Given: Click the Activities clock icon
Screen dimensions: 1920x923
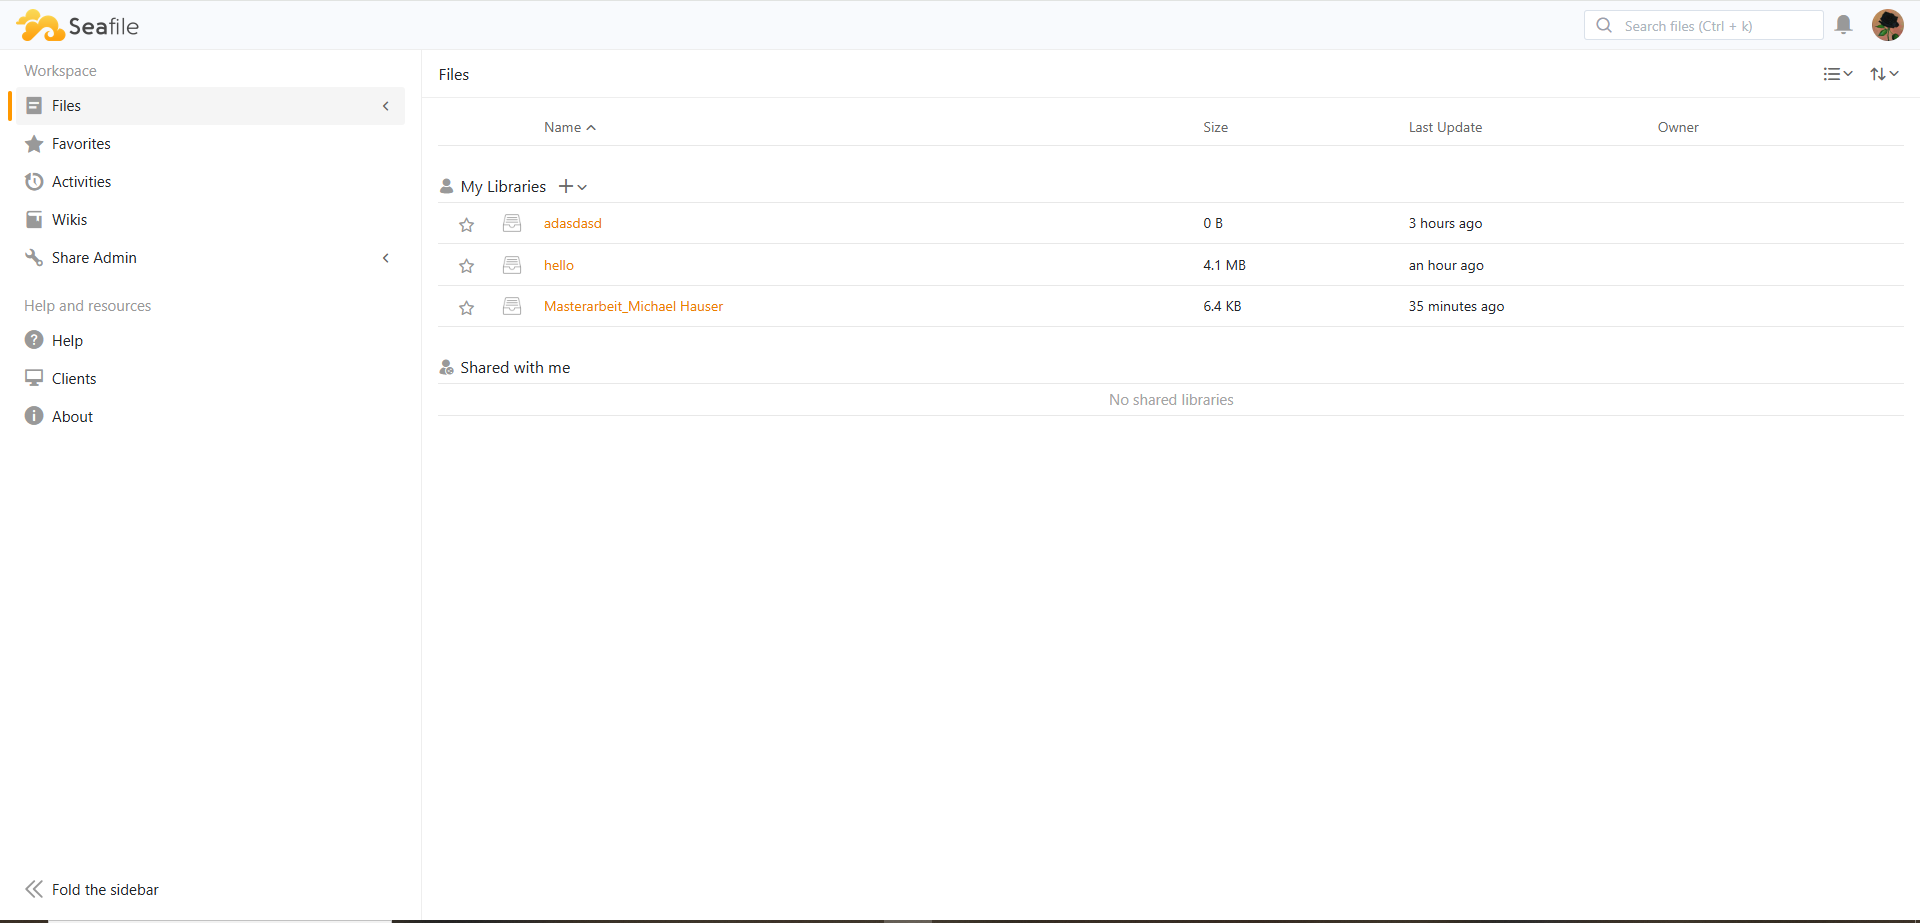Looking at the screenshot, I should [34, 182].
